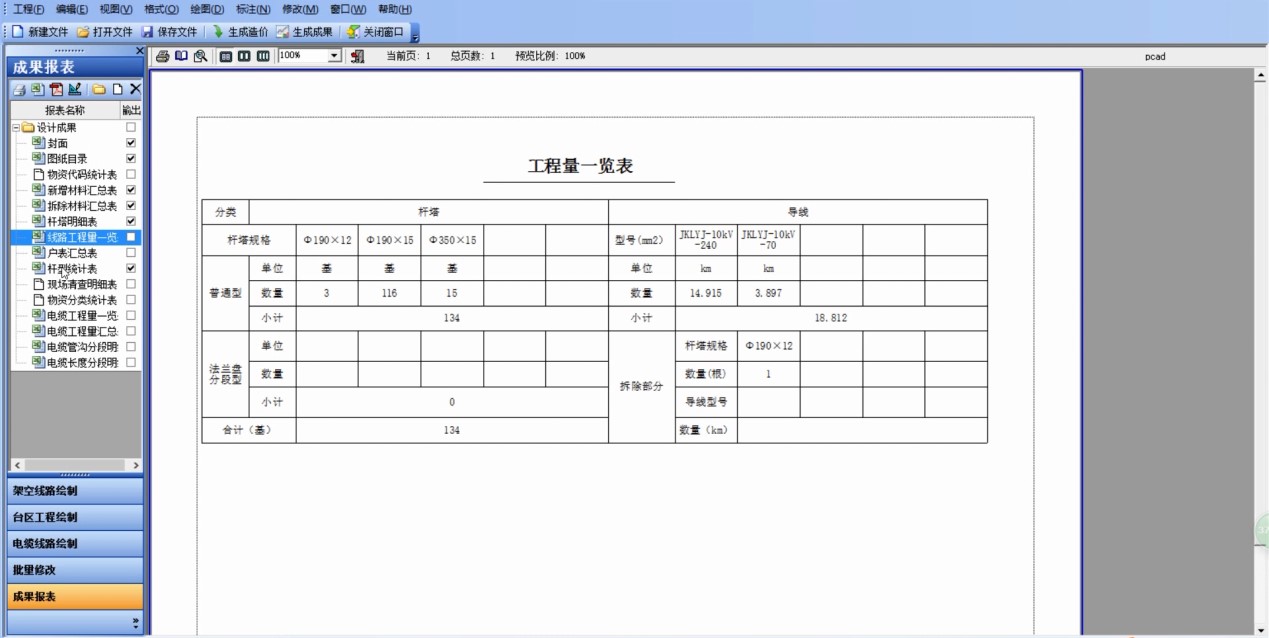The height and width of the screenshot is (638, 1269).
Task: Open the 批量修改 panel tab
Action: click(75, 570)
